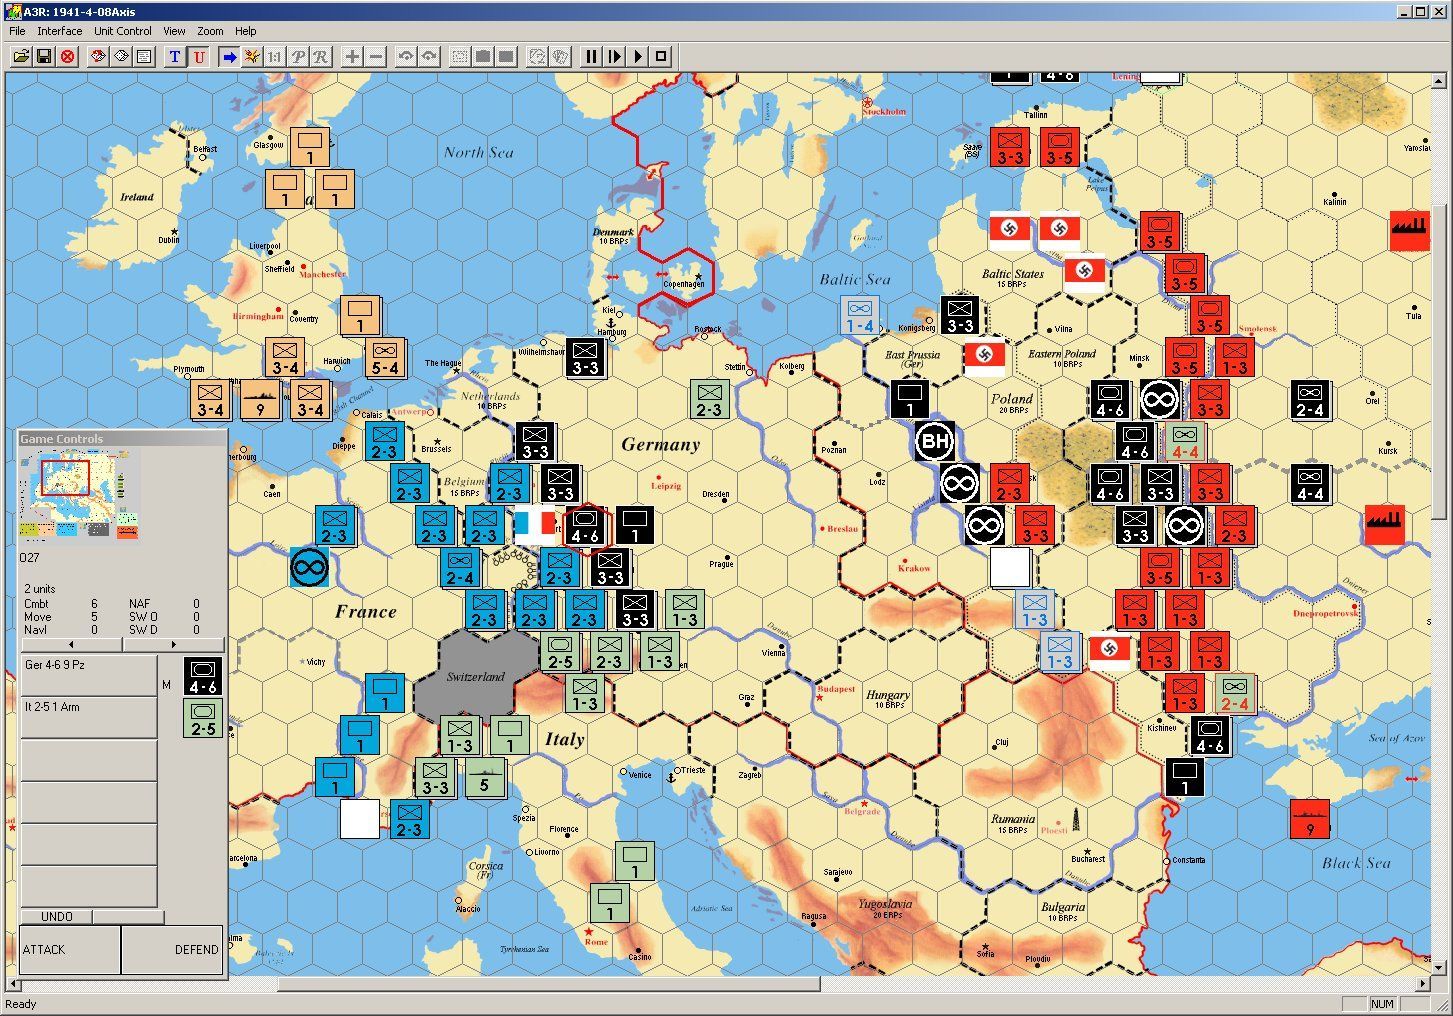Click the dashed selection rectangle icon
The width and height of the screenshot is (1453, 1016).
click(460, 57)
